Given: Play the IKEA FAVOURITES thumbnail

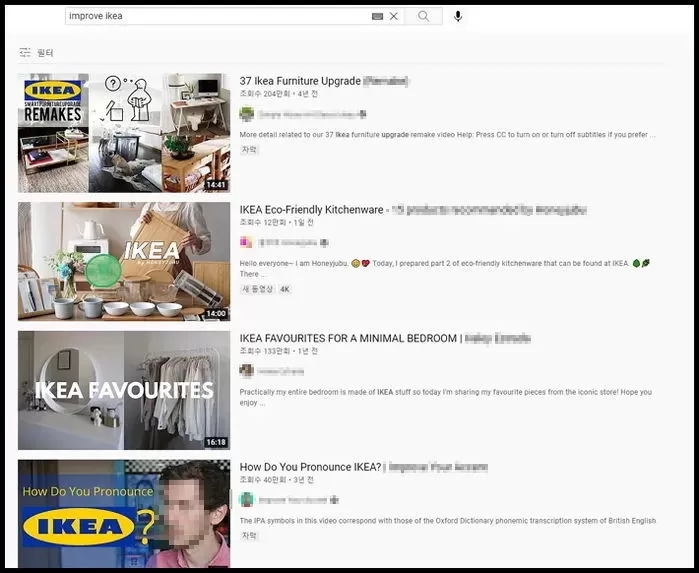Looking at the screenshot, I should (124, 390).
